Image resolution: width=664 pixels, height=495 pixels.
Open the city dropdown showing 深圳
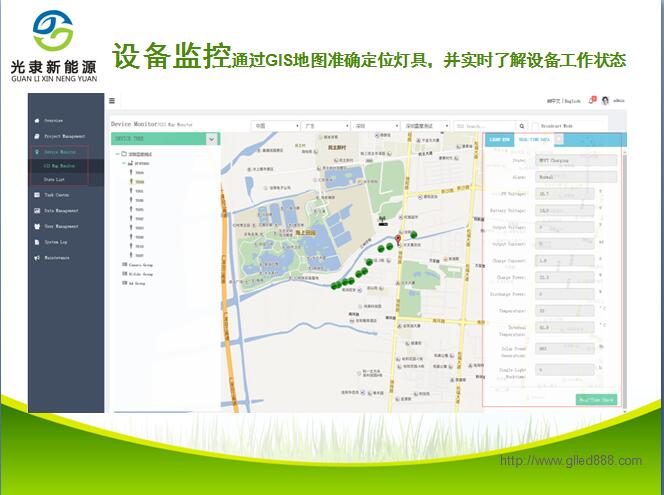(x=376, y=126)
